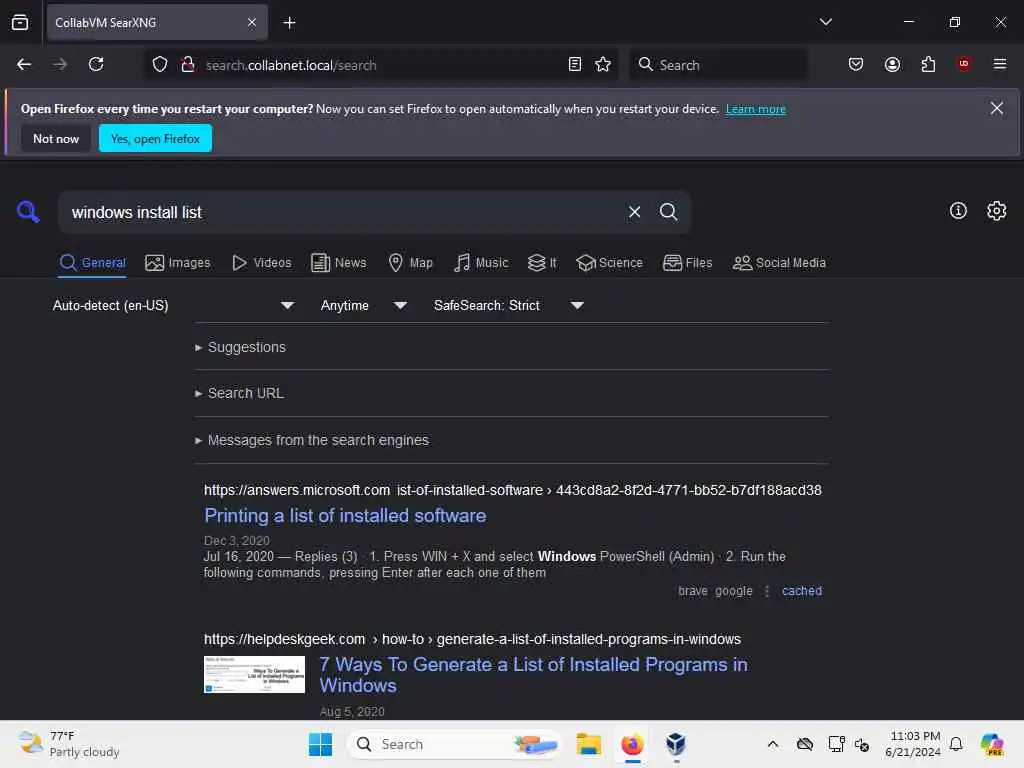Open the uBlock Origin extension icon
This screenshot has height=768, width=1024.
(964, 64)
